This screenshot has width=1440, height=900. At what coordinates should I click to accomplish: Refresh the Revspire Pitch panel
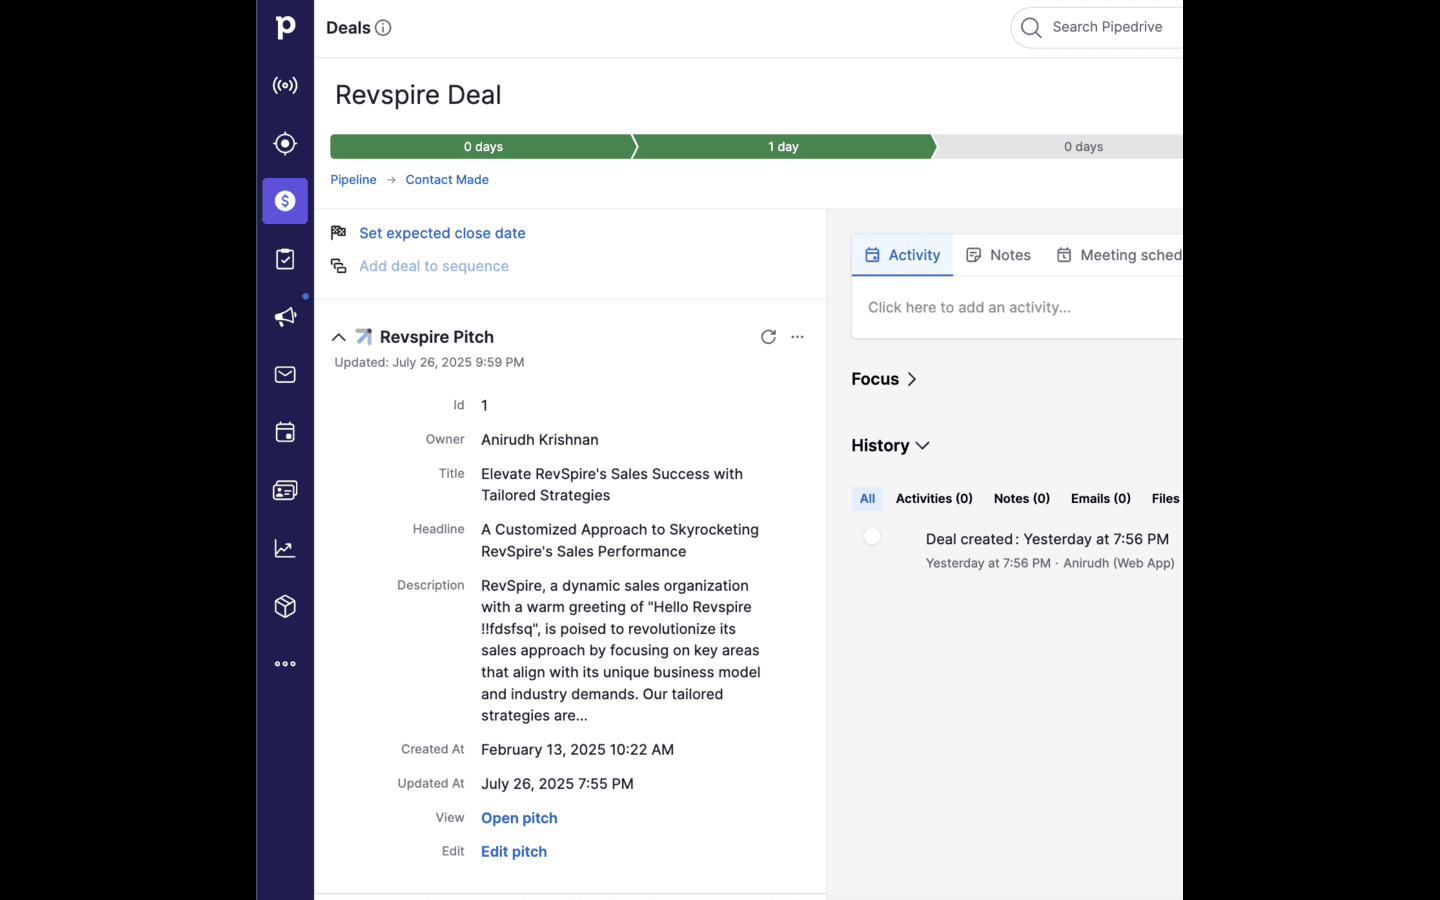point(768,337)
